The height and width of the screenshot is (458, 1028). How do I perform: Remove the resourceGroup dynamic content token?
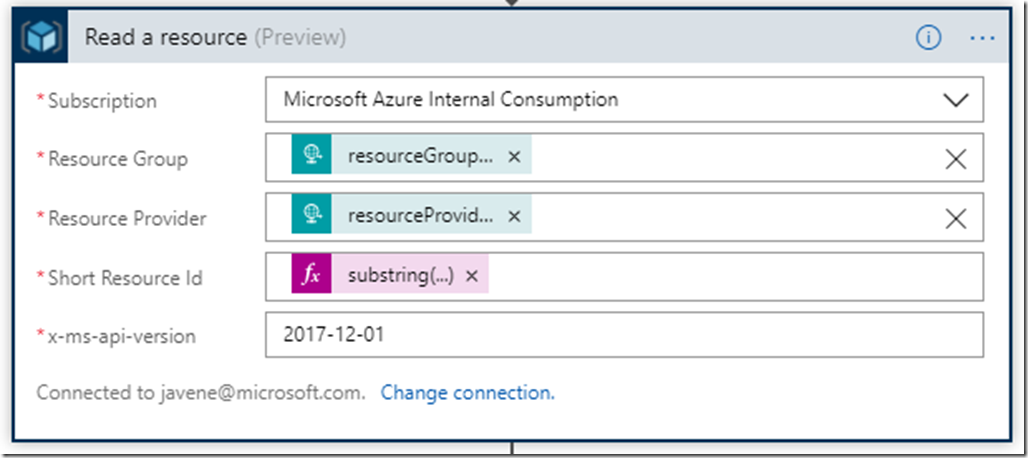point(514,157)
